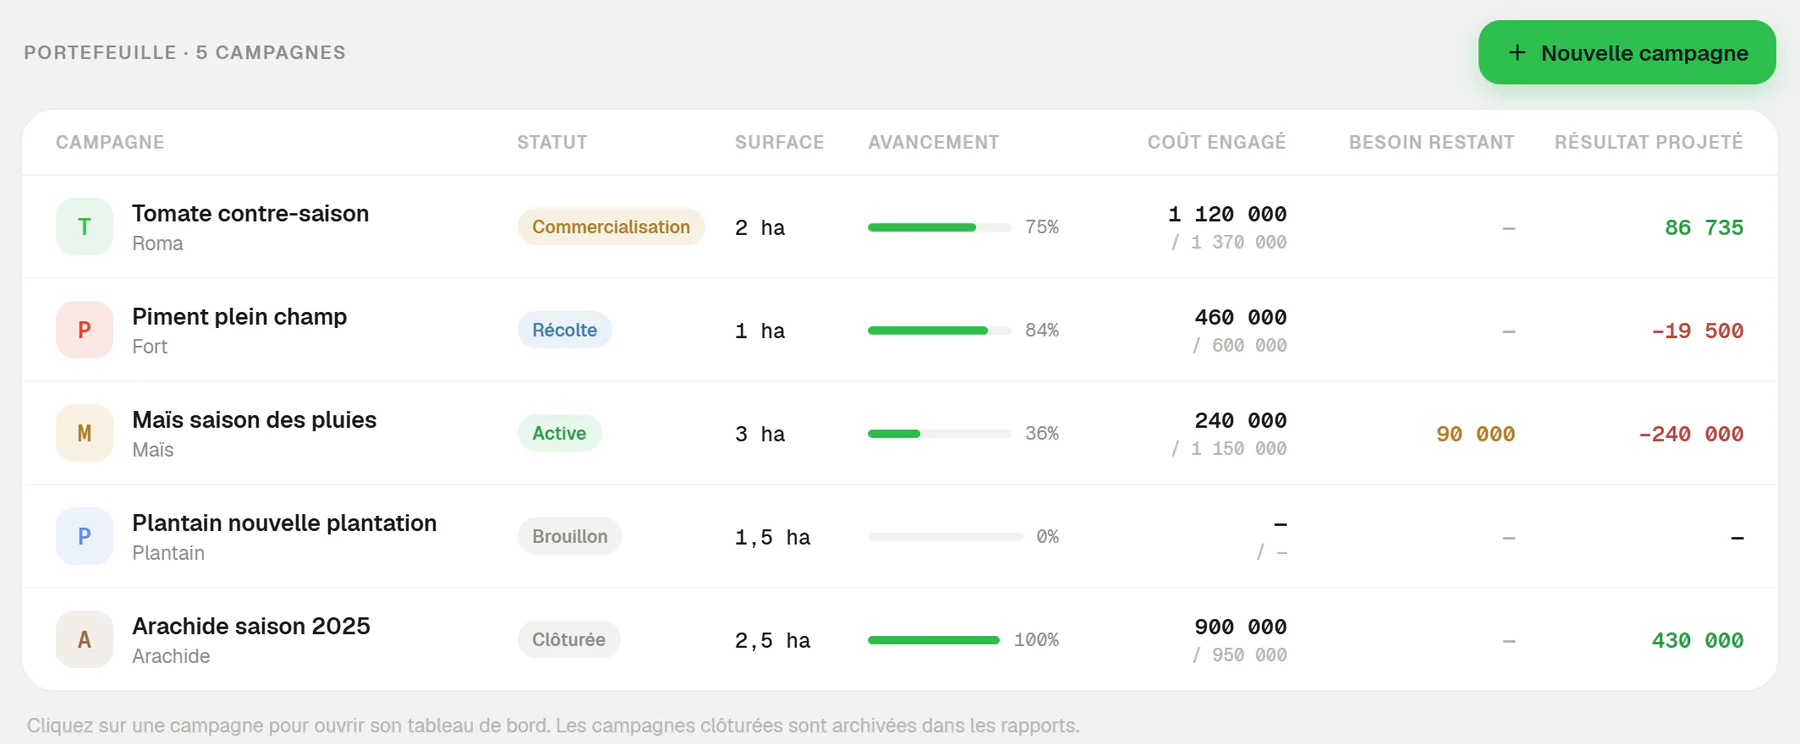Click the Clôturée status badge

pyautogui.click(x=568, y=639)
